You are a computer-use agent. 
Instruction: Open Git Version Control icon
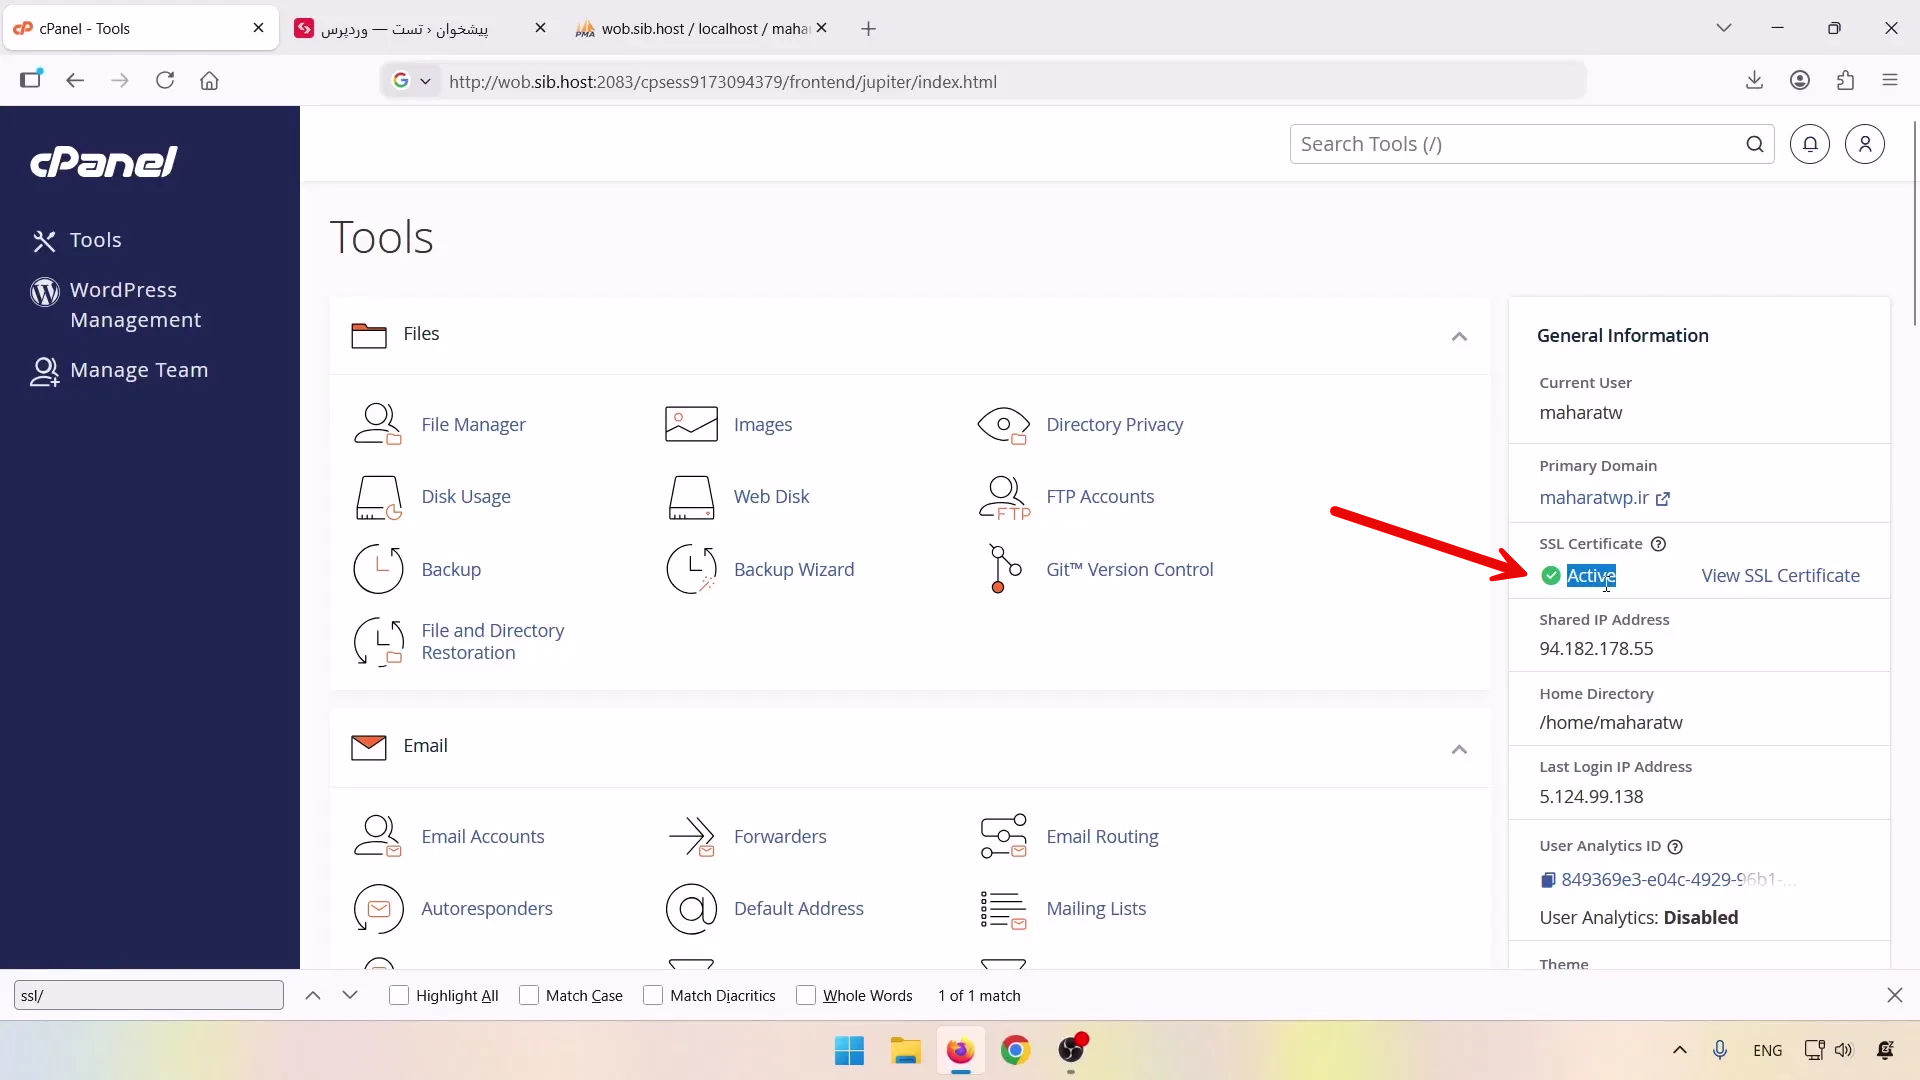1004,569
